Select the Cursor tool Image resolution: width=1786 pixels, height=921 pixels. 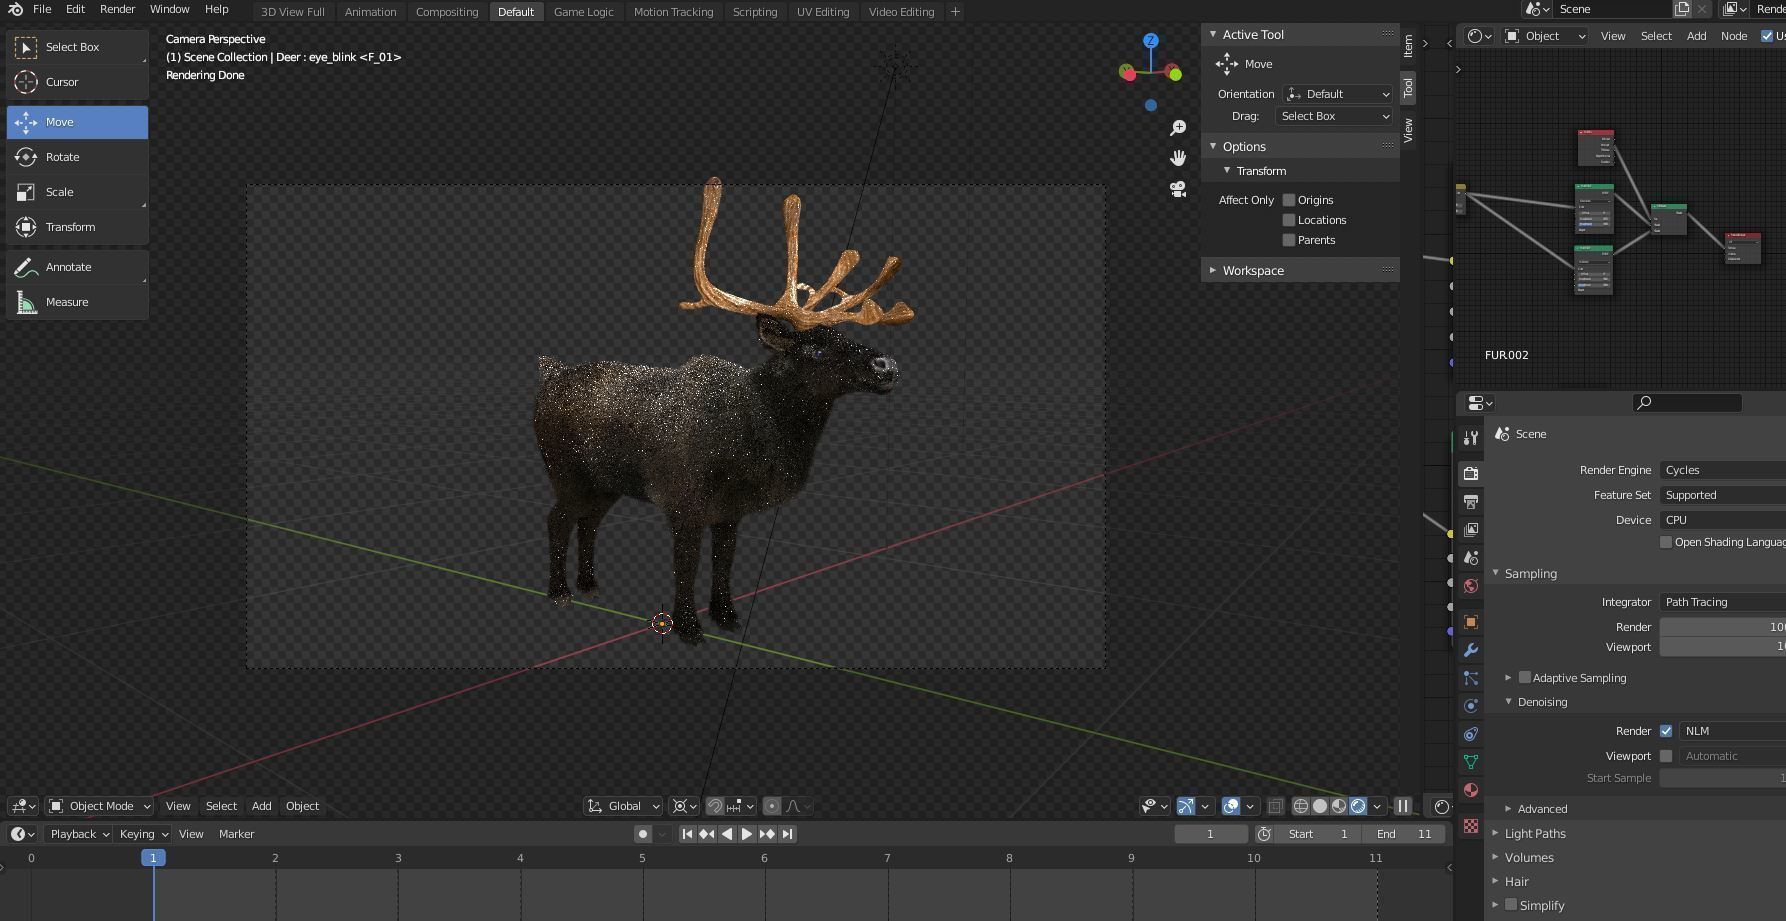[77, 82]
